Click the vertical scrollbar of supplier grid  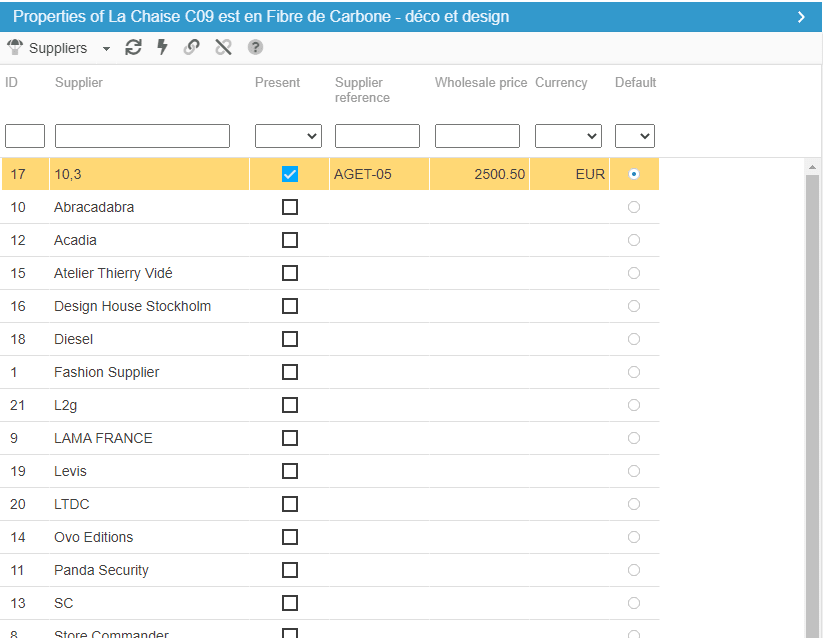pyautogui.click(x=812, y=400)
